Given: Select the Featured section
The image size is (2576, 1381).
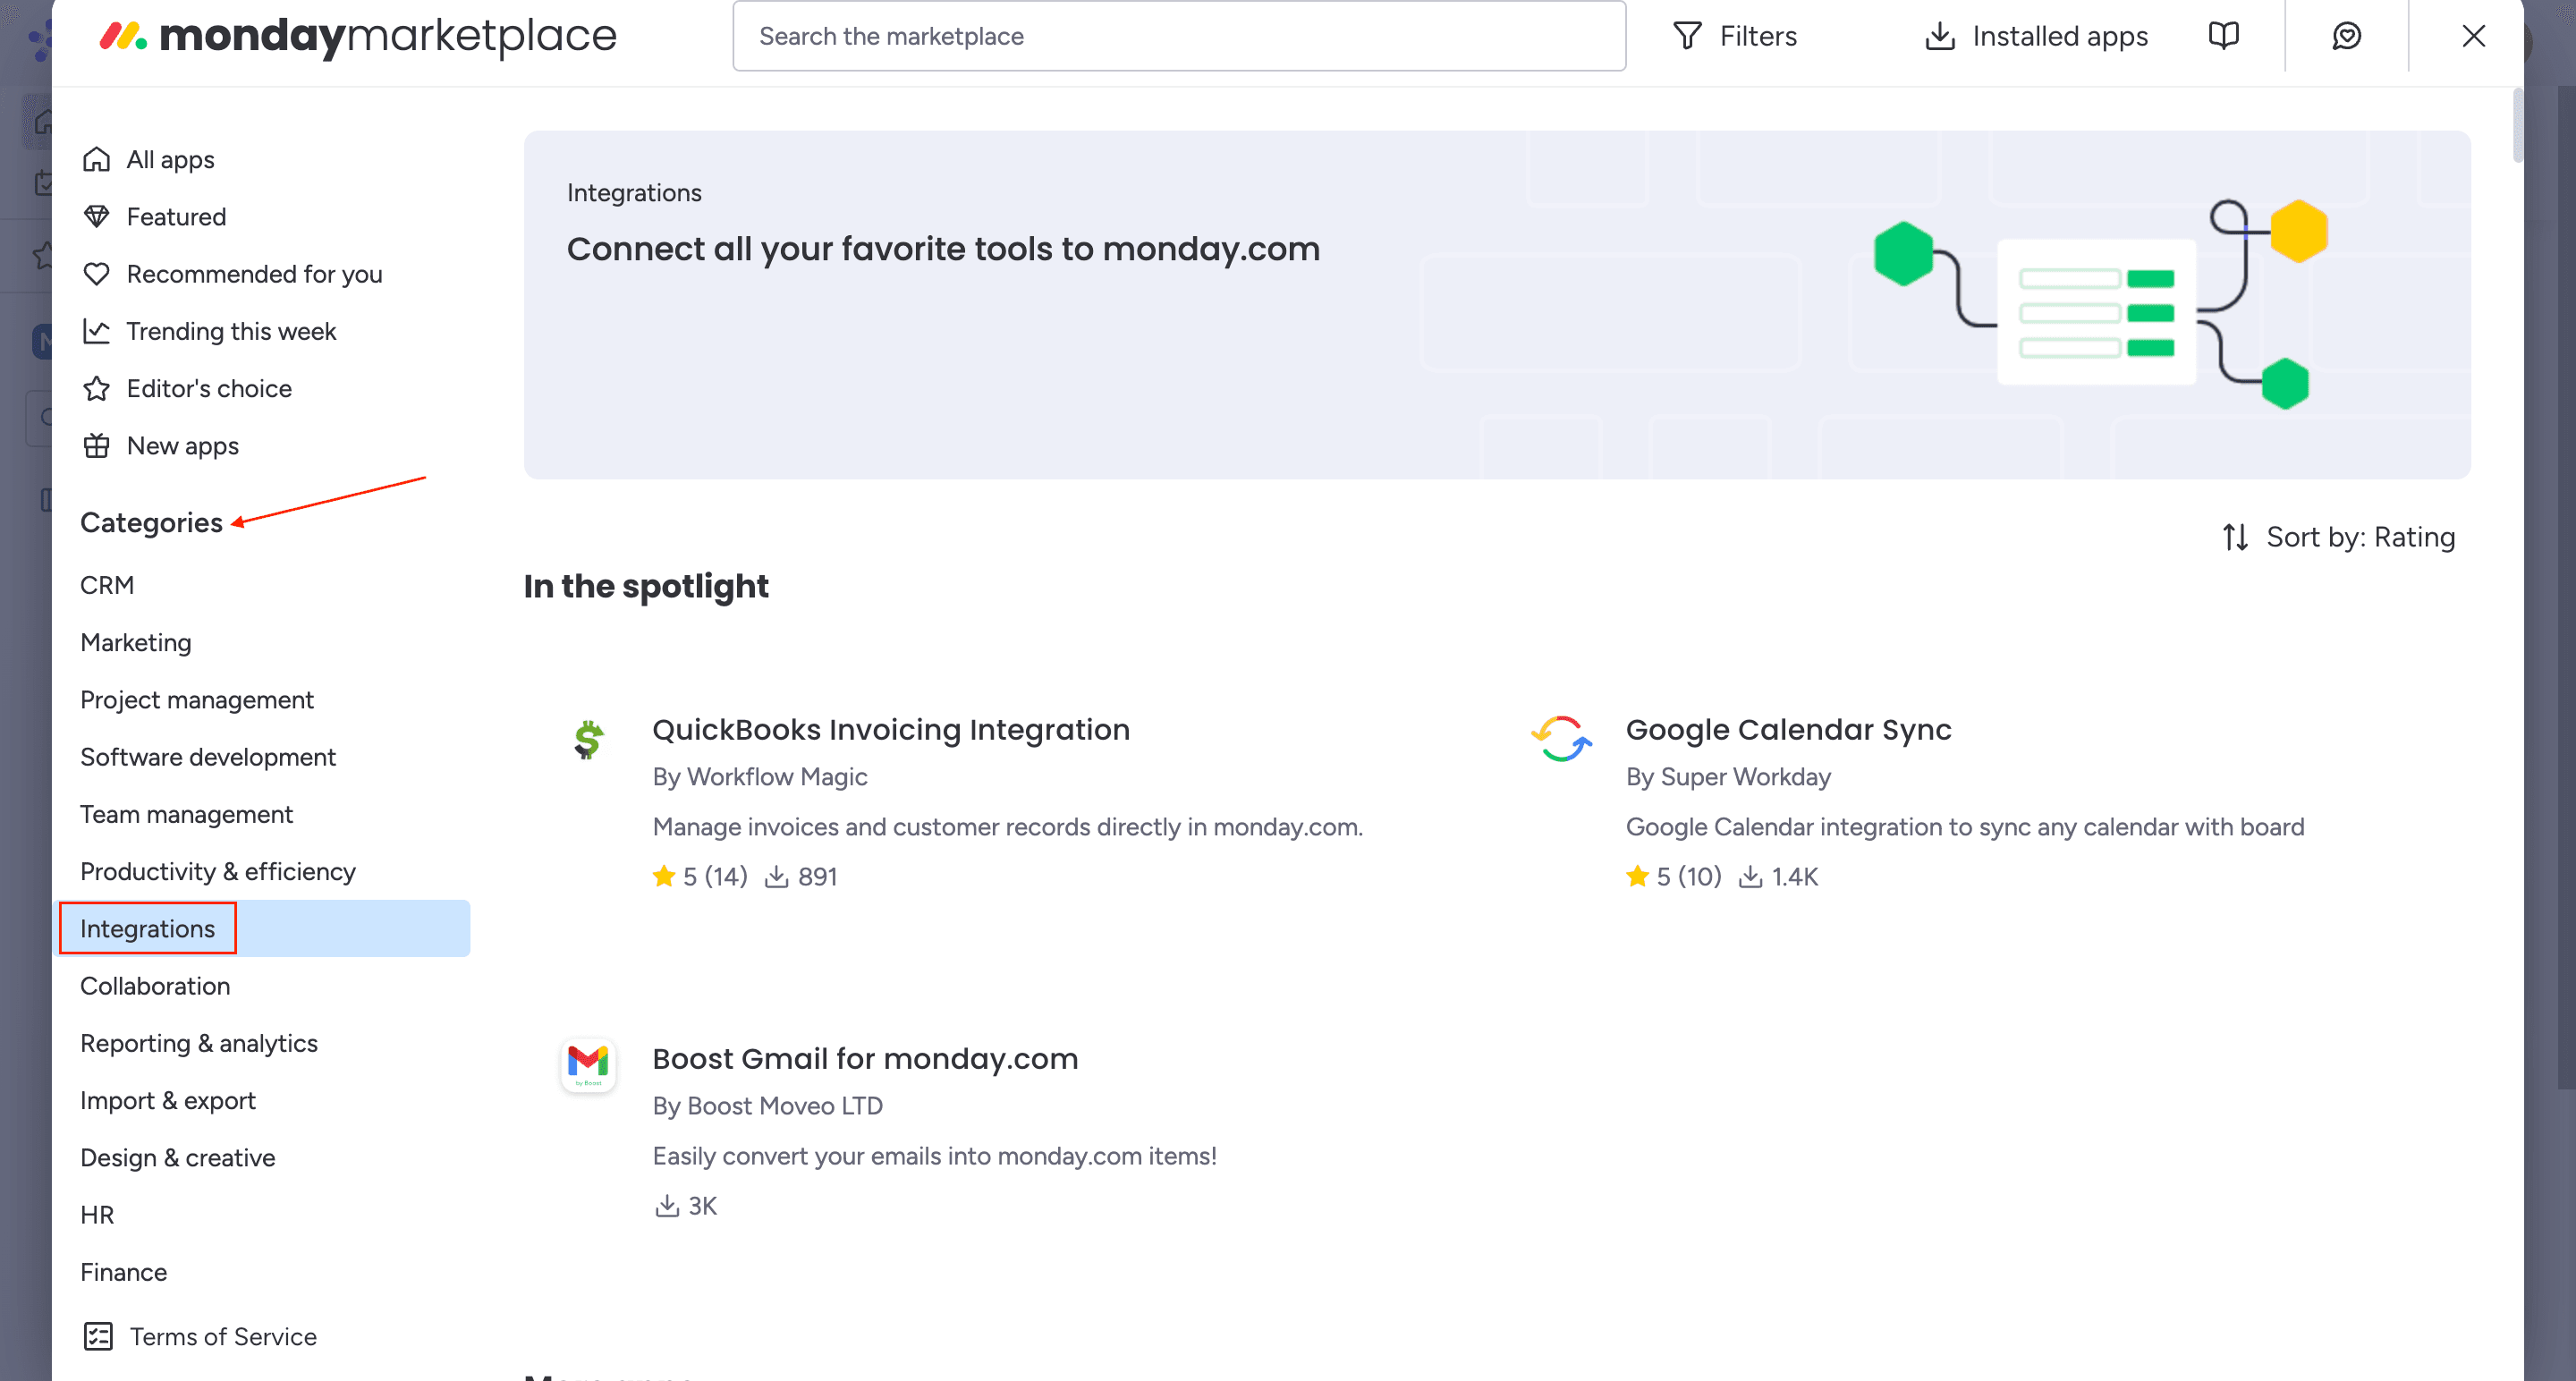Looking at the screenshot, I should pos(176,217).
